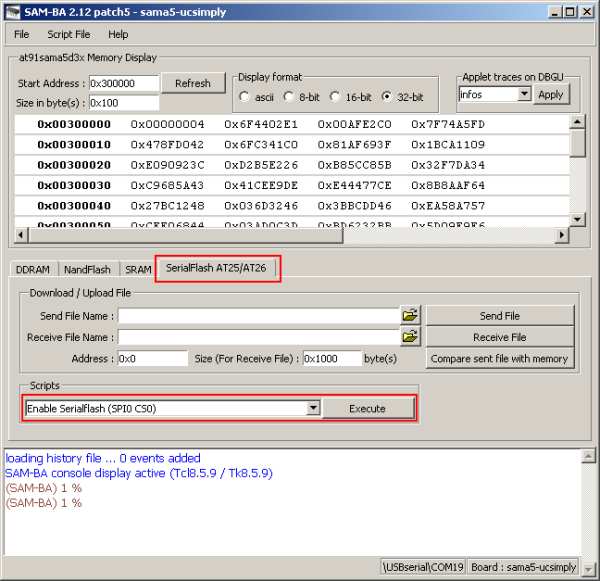Image resolution: width=600 pixels, height=581 pixels.
Task: Click the Refresh button
Action: click(x=193, y=83)
